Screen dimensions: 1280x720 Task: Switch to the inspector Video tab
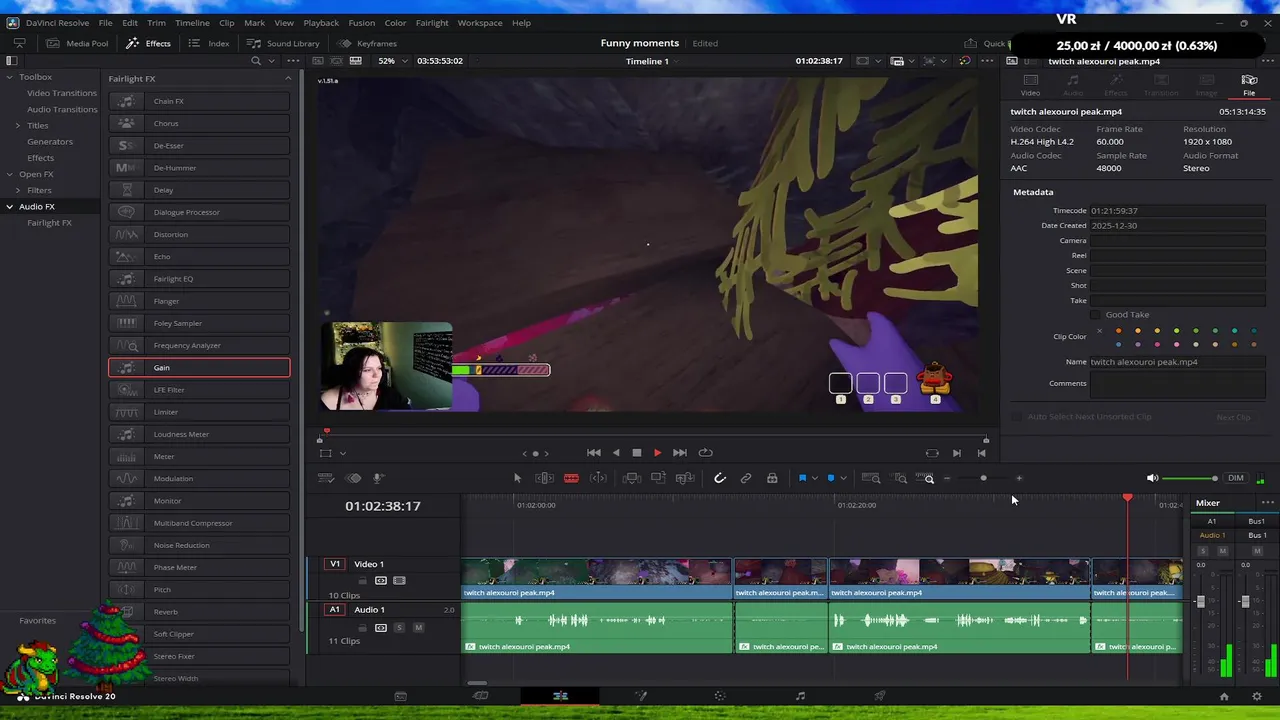coord(1030,85)
